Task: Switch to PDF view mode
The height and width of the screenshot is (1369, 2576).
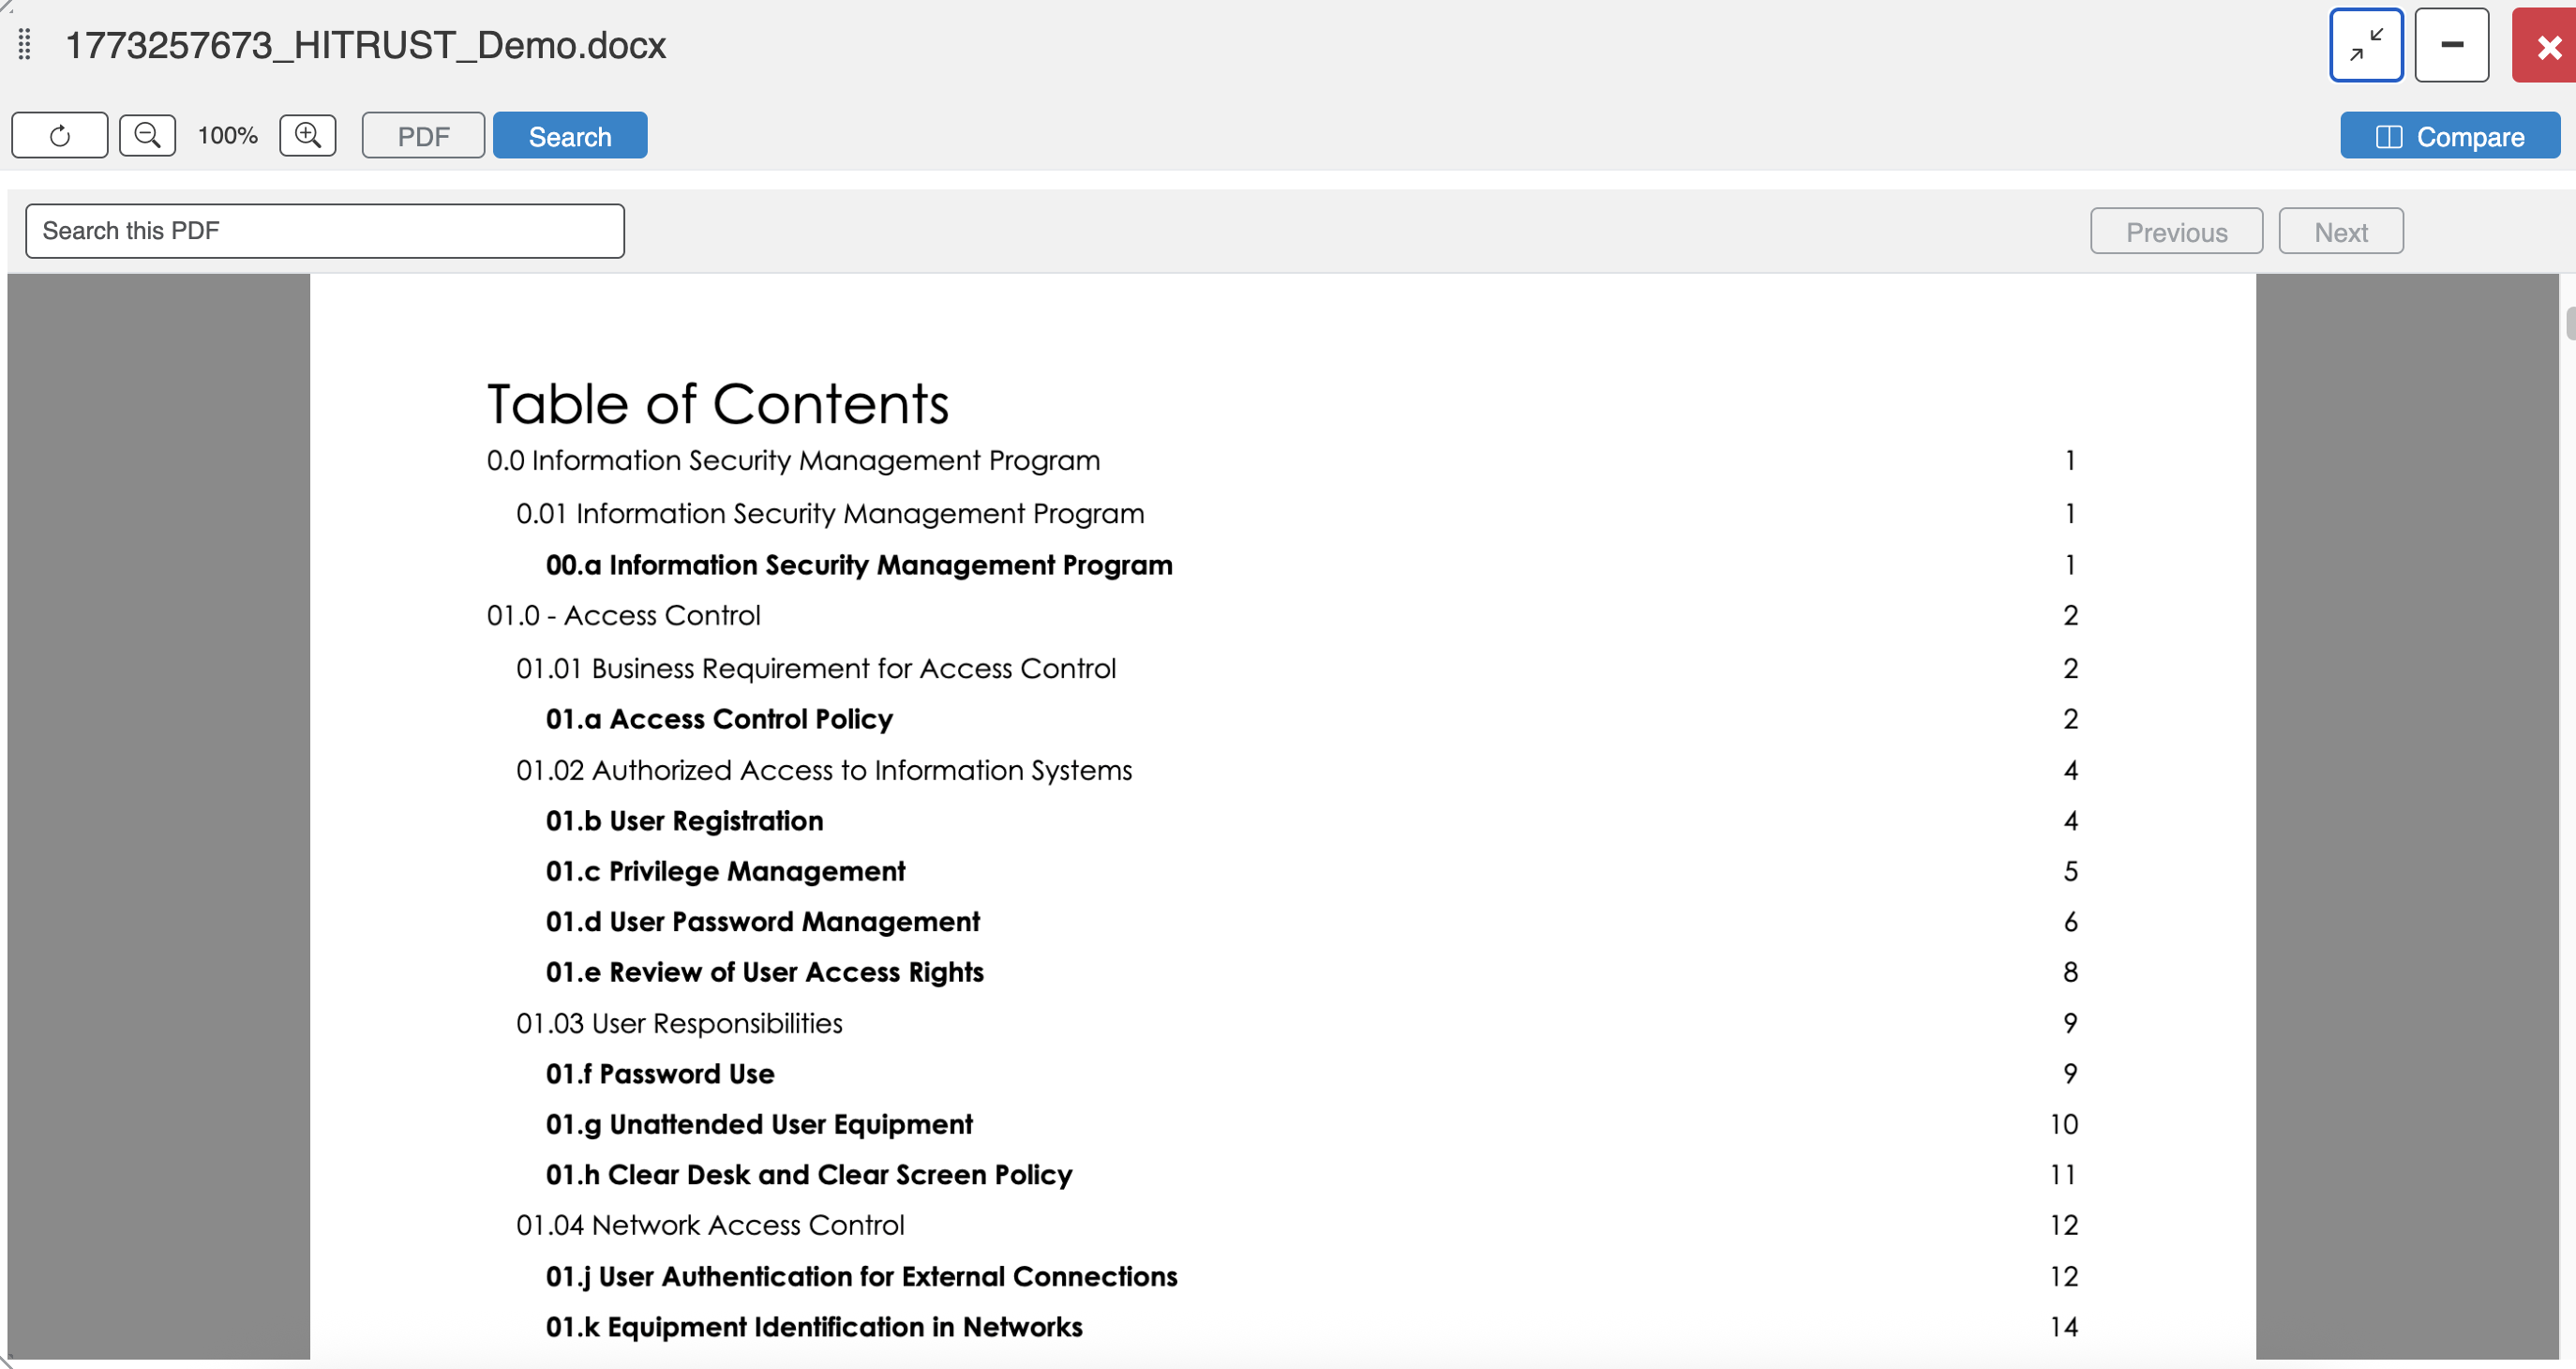Action: 423,136
